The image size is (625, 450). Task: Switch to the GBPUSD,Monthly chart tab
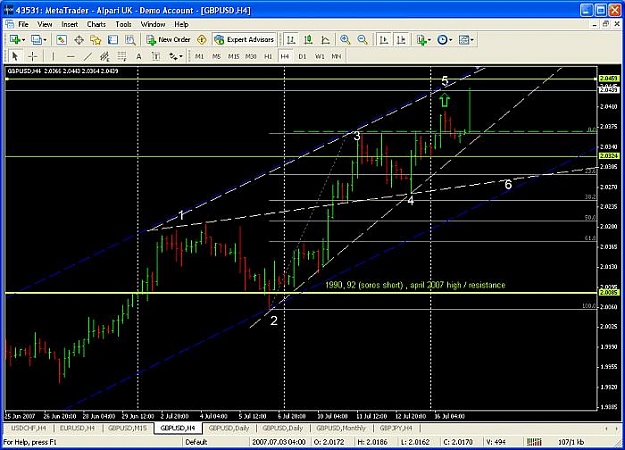[341, 428]
